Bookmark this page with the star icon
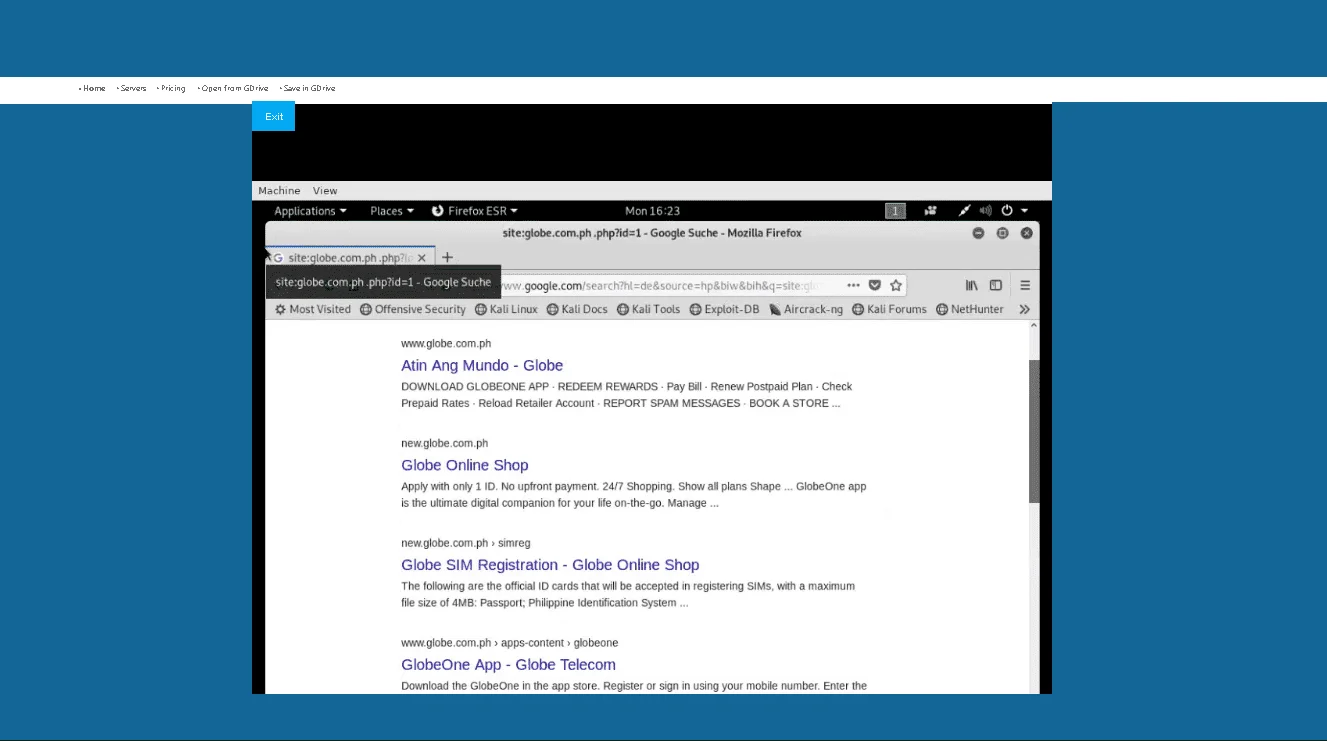1327x741 pixels. tap(896, 285)
